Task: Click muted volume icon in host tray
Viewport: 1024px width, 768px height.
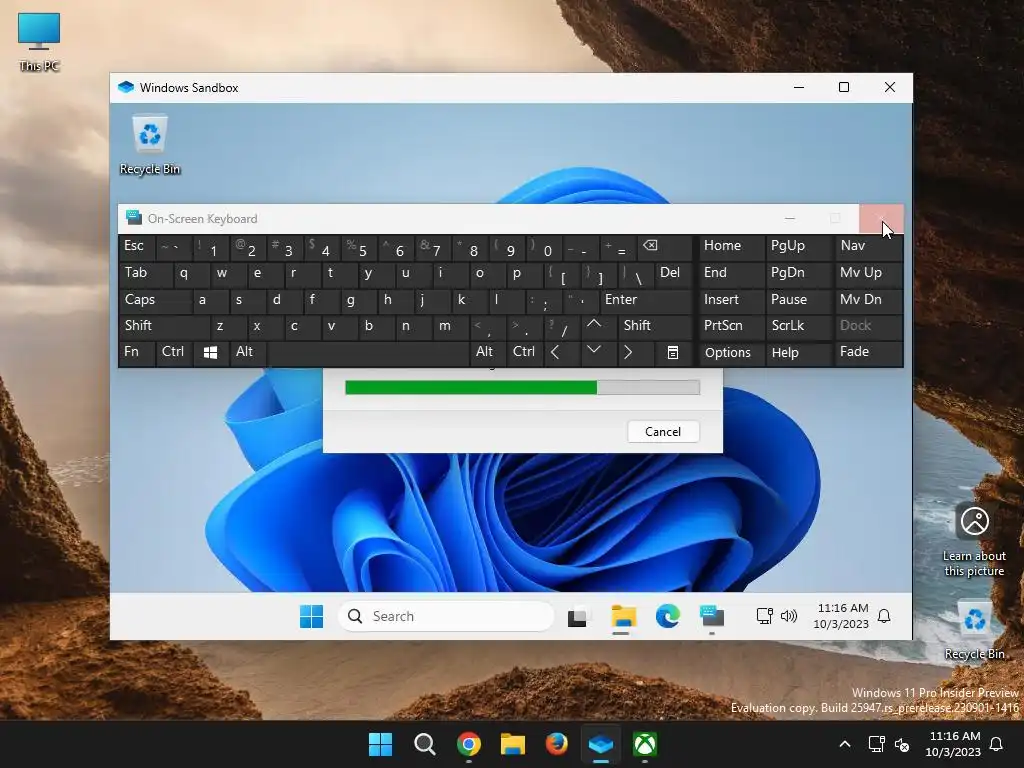Action: (902, 744)
